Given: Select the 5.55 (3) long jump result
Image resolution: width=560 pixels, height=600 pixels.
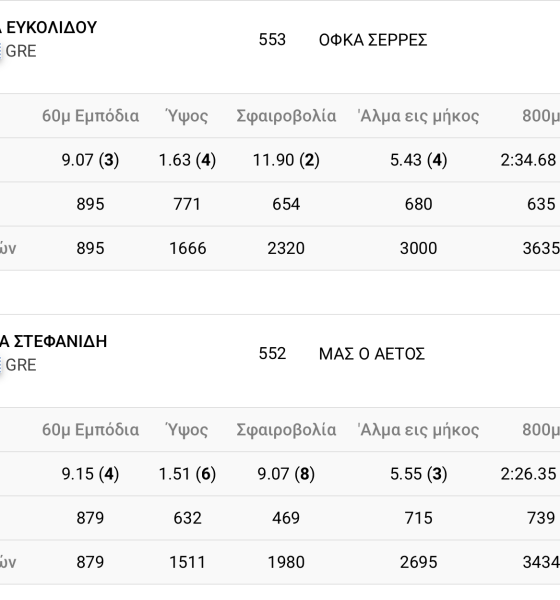Looking at the screenshot, I should 418,474.
